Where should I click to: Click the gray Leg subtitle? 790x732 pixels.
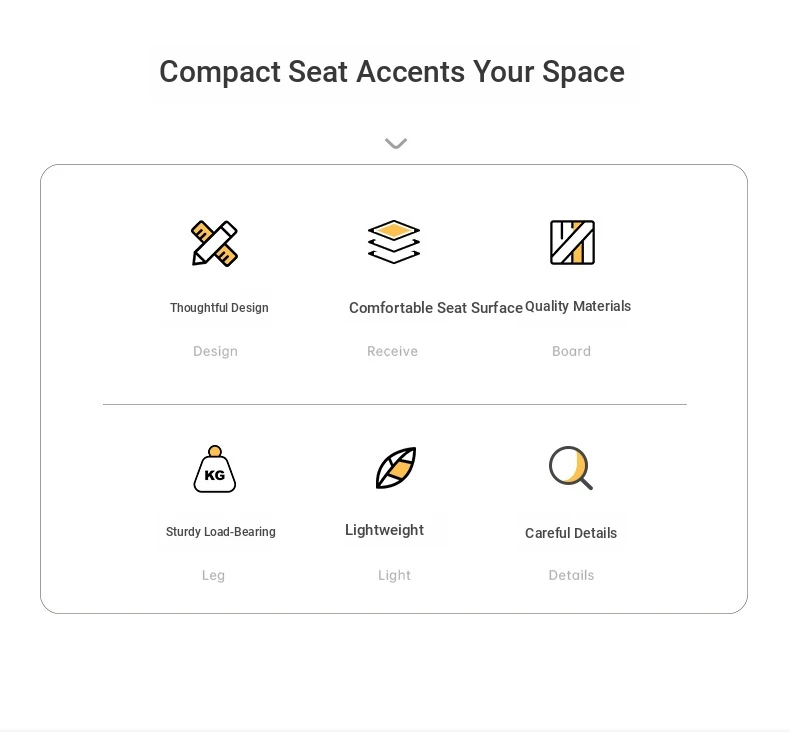213,576
